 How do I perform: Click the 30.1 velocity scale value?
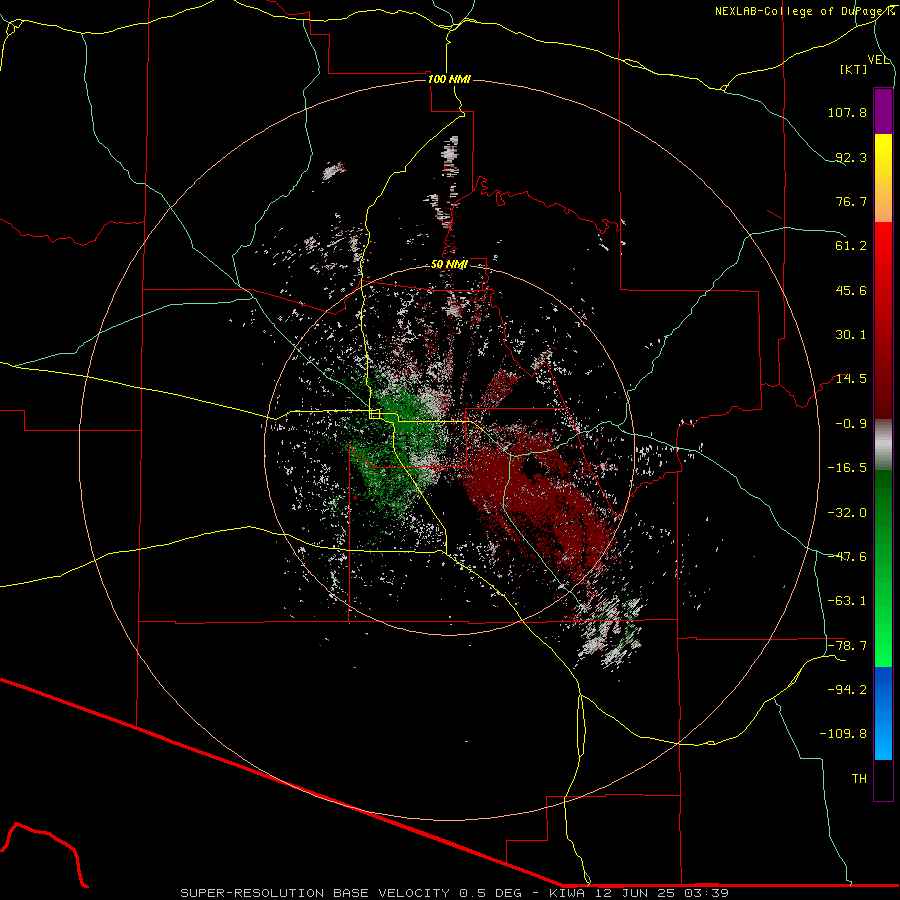tap(851, 335)
